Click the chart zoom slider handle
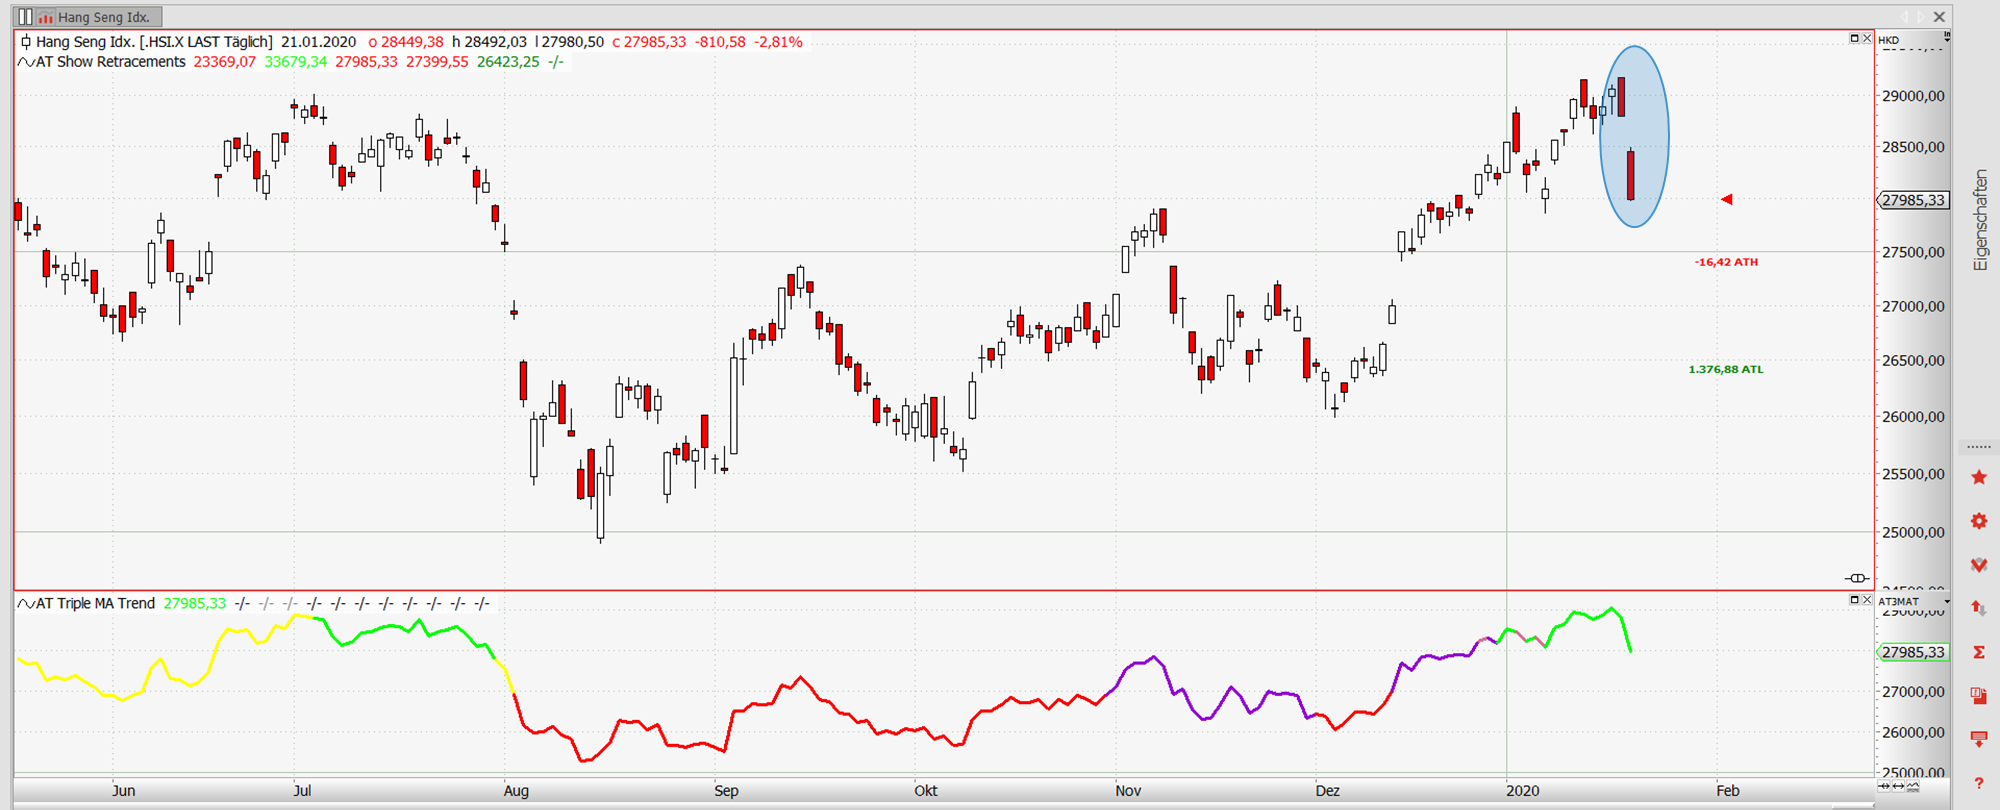The width and height of the screenshot is (2000, 810). pos(1857,578)
